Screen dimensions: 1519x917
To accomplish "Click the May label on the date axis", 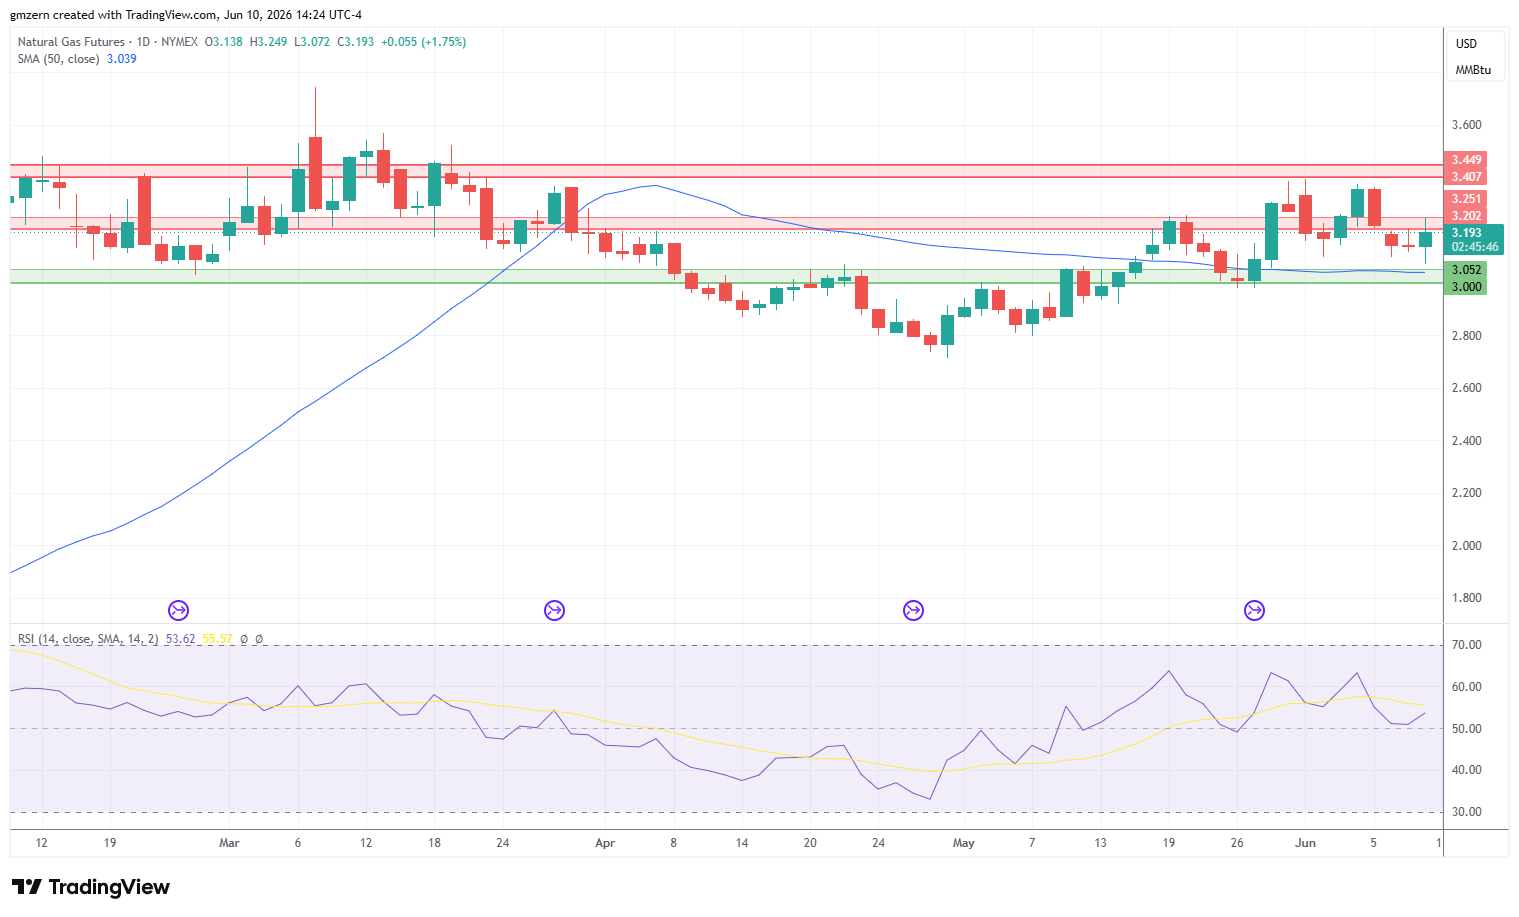I will coord(963,843).
